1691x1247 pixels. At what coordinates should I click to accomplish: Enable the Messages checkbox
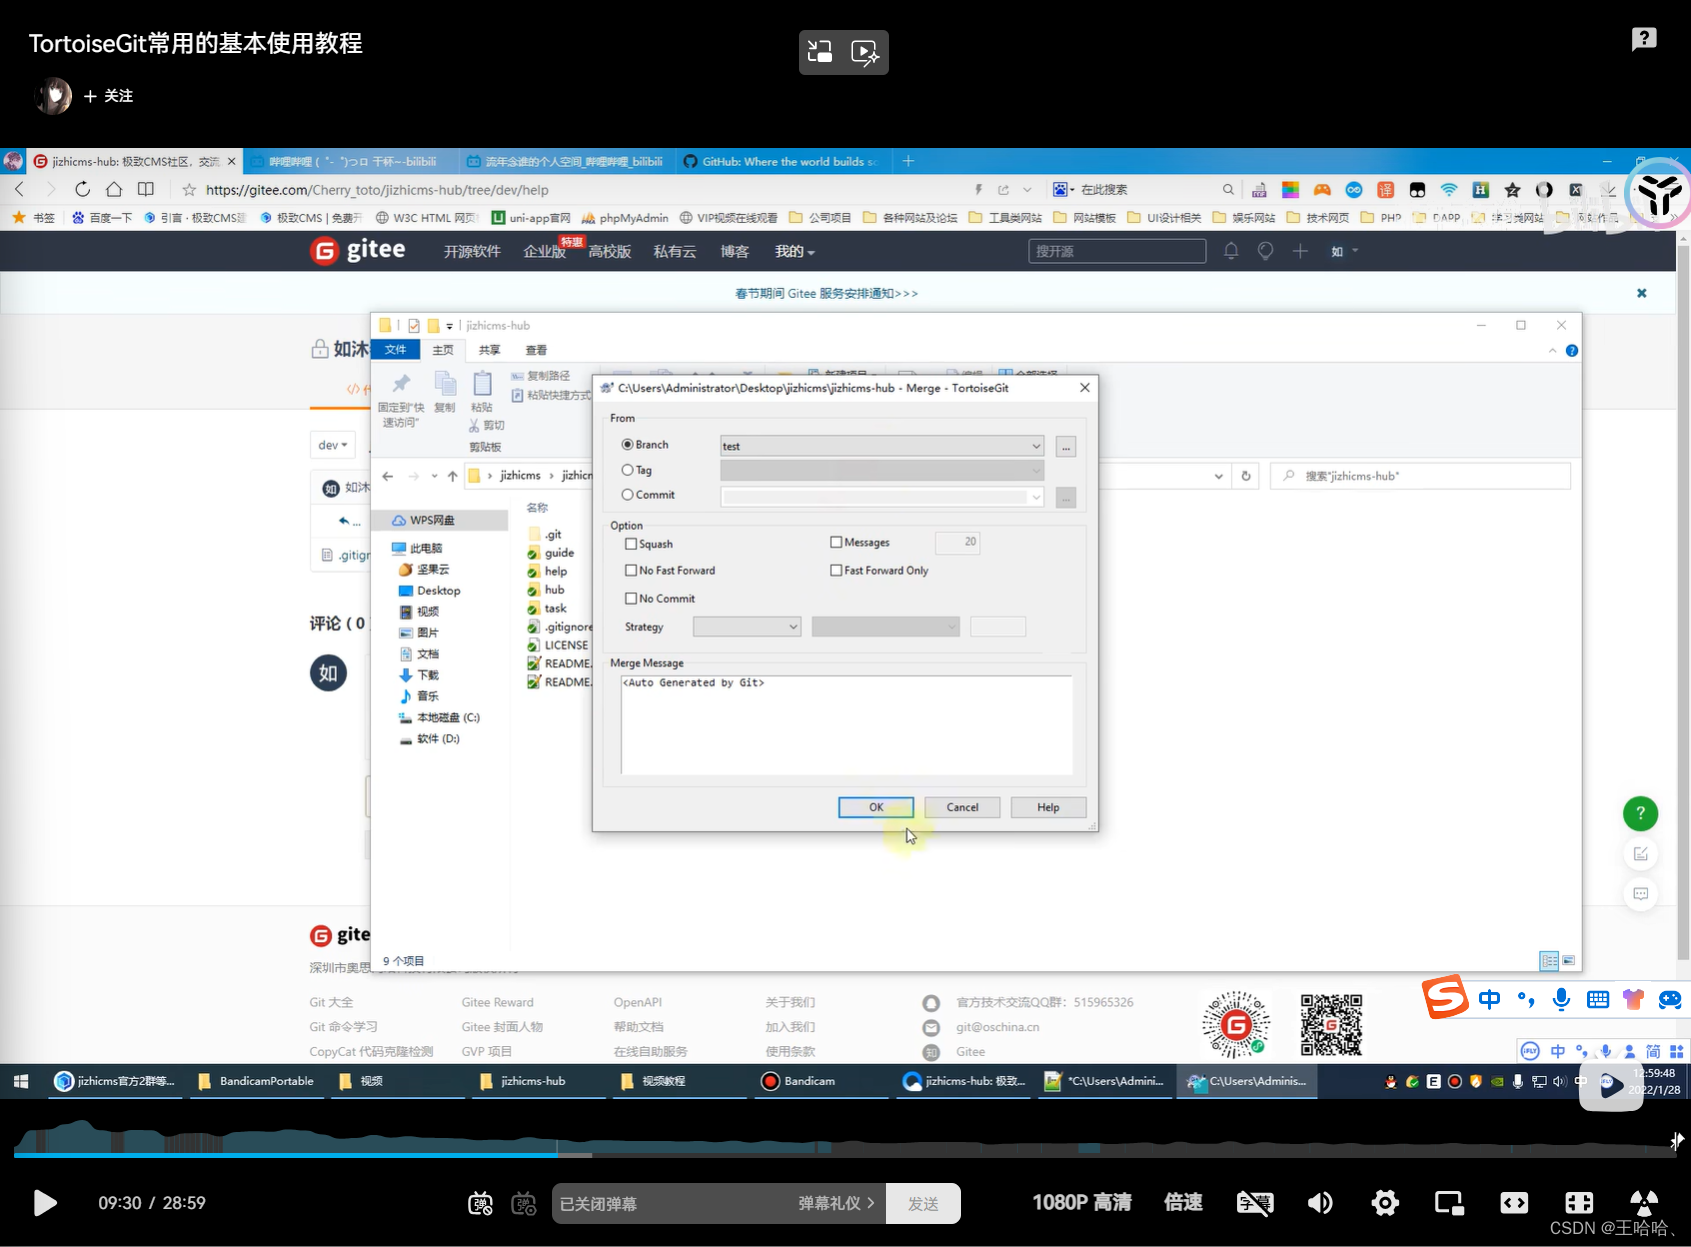(x=836, y=542)
